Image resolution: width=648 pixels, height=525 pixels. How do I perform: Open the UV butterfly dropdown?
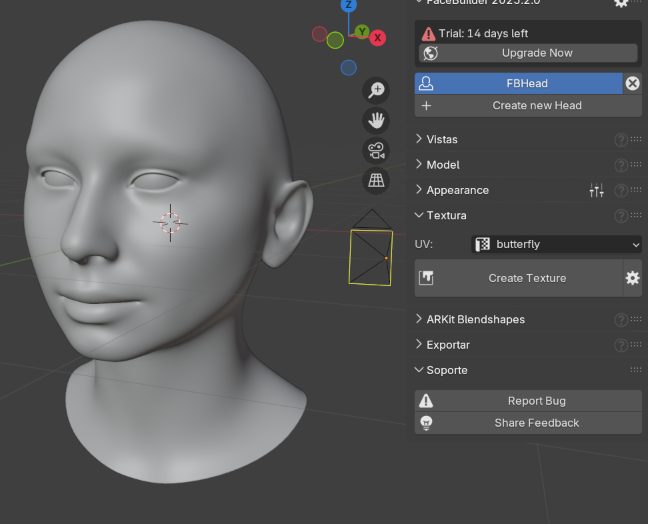click(556, 244)
